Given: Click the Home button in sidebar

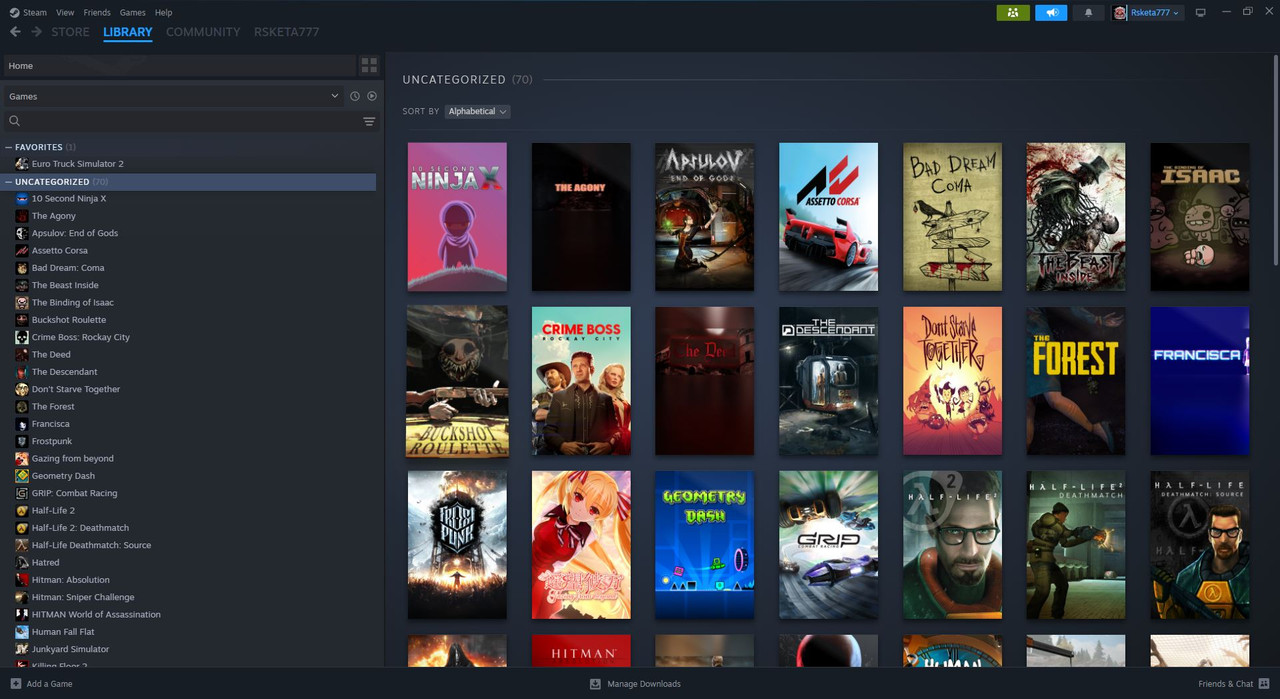Looking at the screenshot, I should pyautogui.click(x=179, y=66).
